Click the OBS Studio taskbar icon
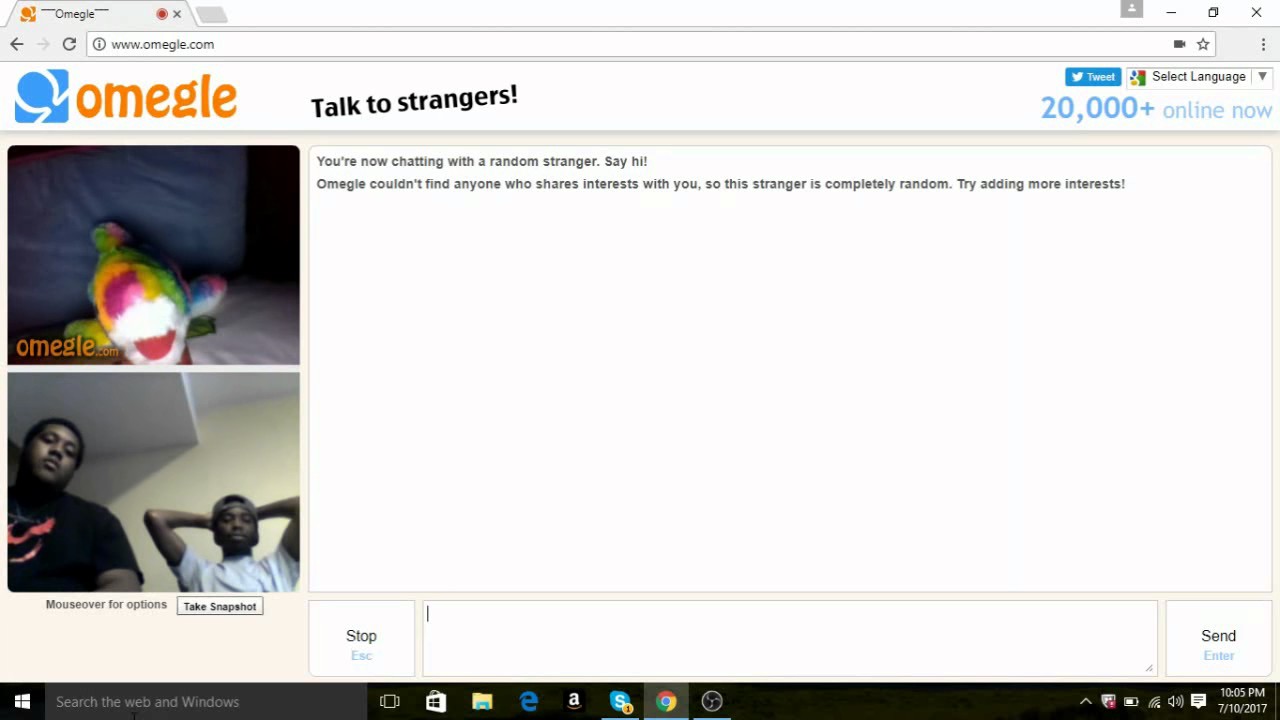The image size is (1280, 720). pos(712,702)
